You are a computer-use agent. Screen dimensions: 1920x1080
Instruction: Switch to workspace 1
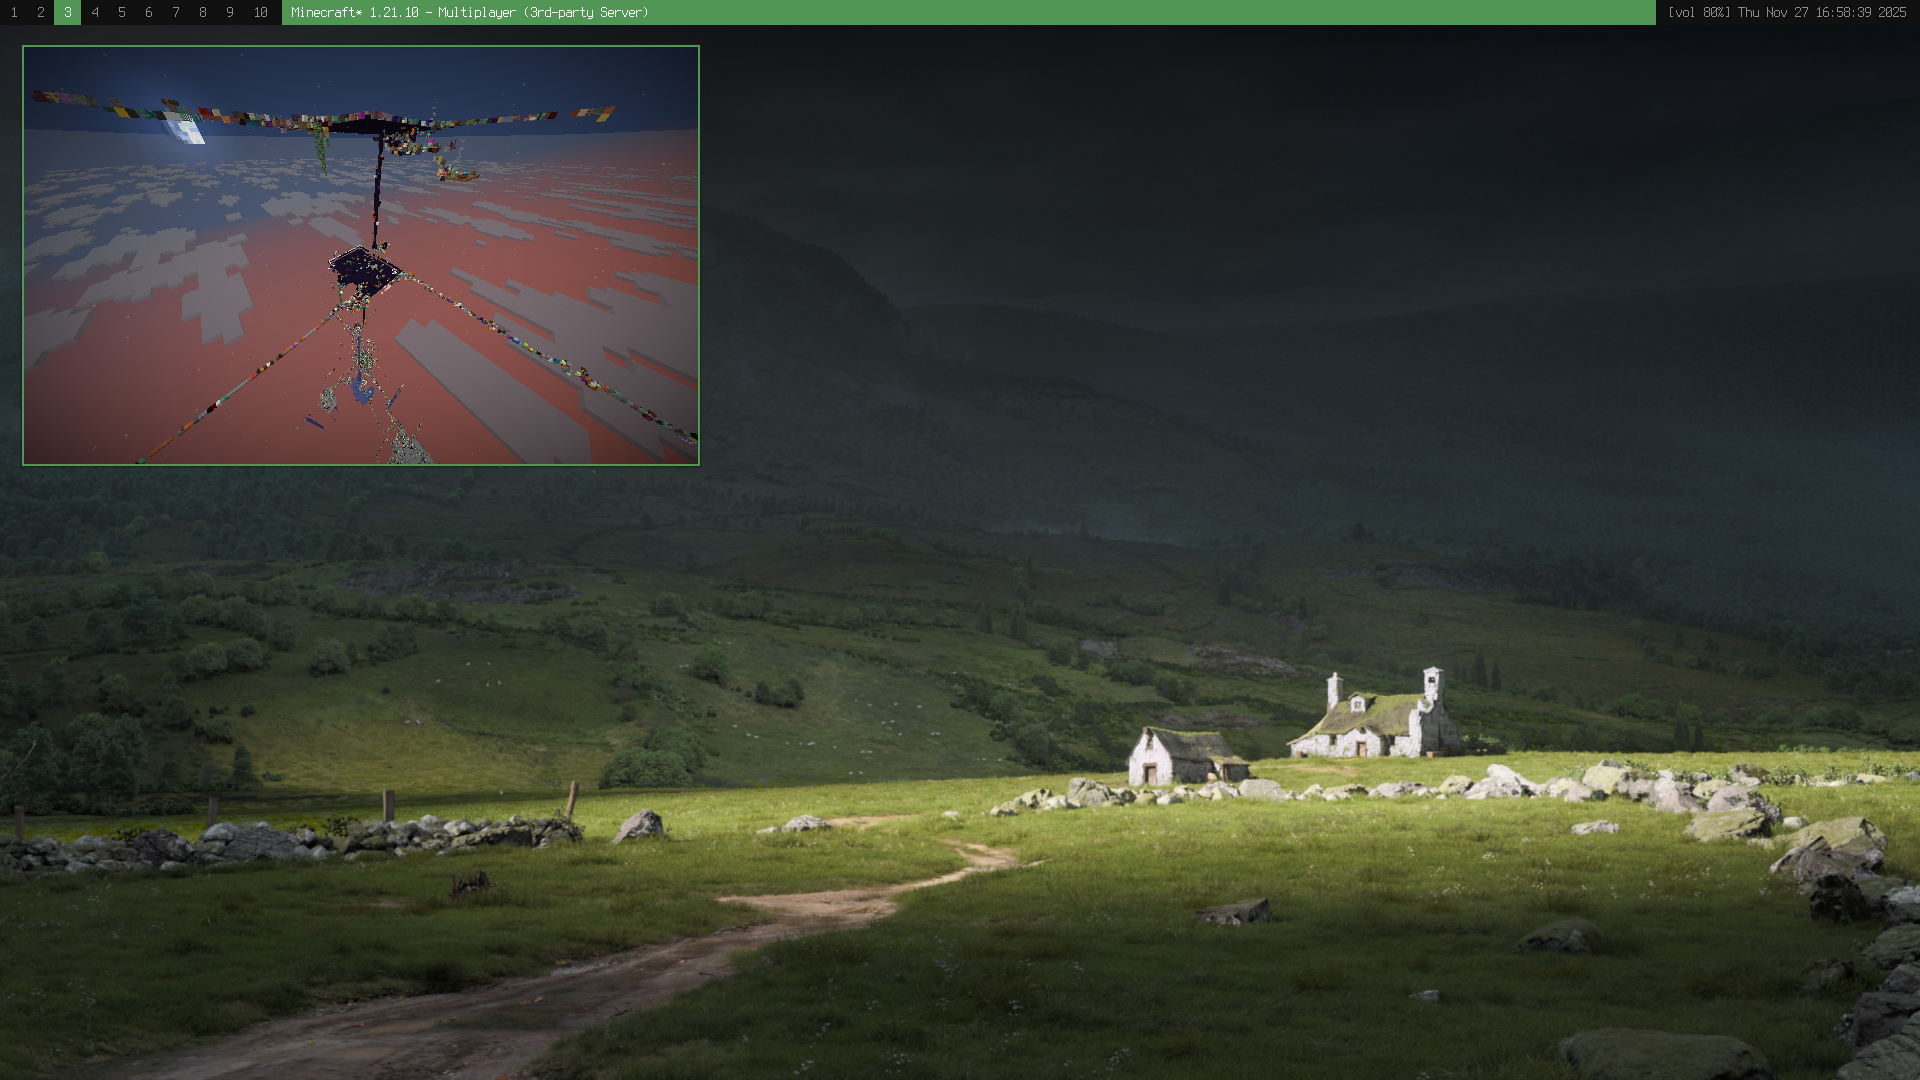point(14,12)
